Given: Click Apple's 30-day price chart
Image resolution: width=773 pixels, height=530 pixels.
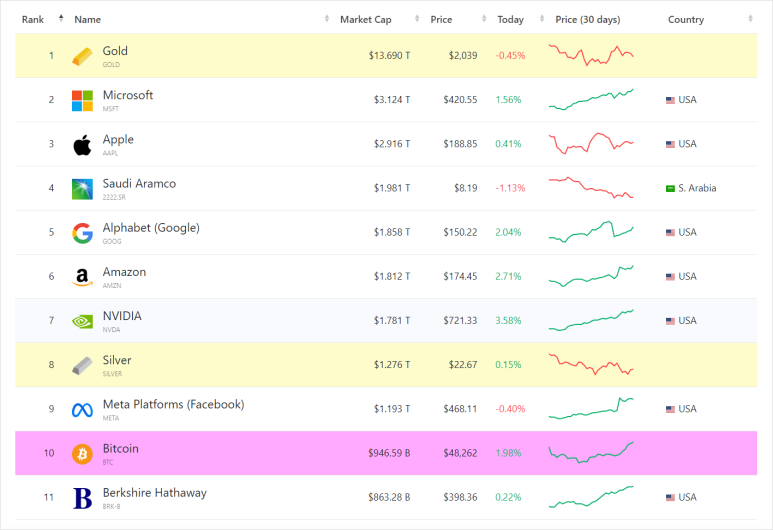Looking at the screenshot, I should (591, 143).
